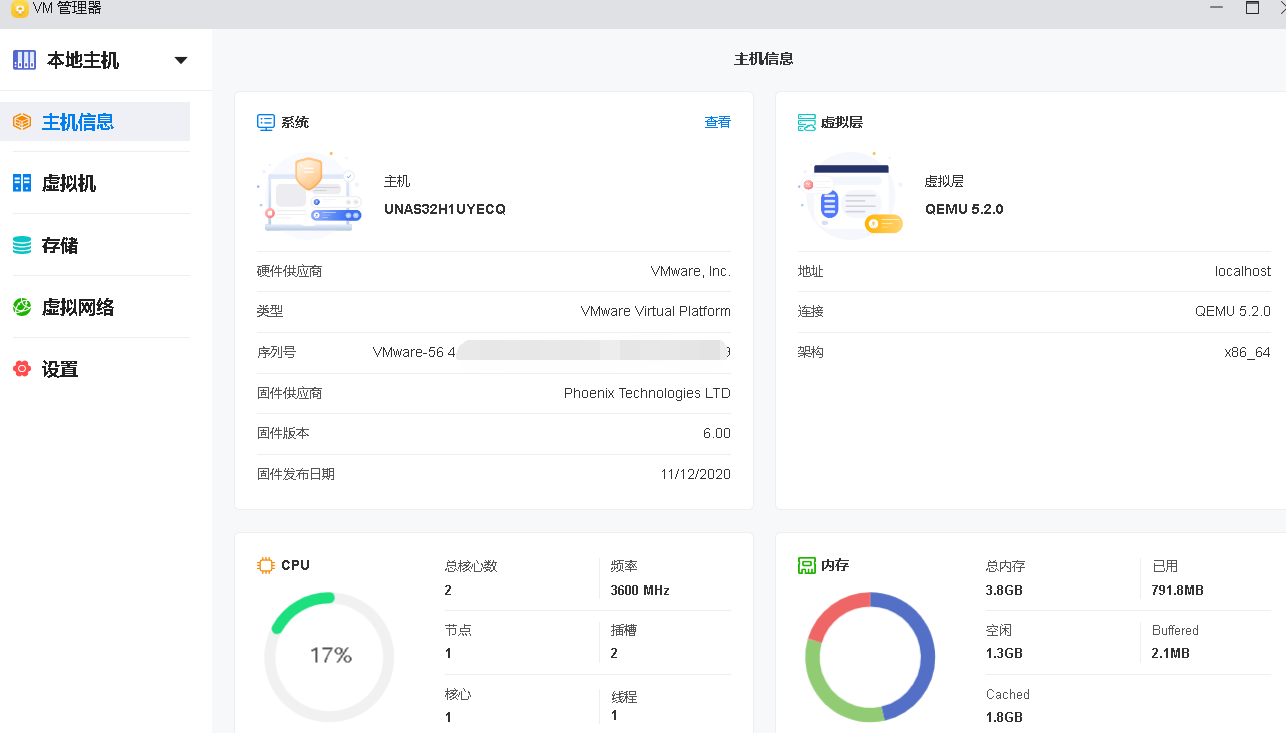Click the 虚拟层 layer icon in card header
The height and width of the screenshot is (733, 1286).
pos(806,122)
